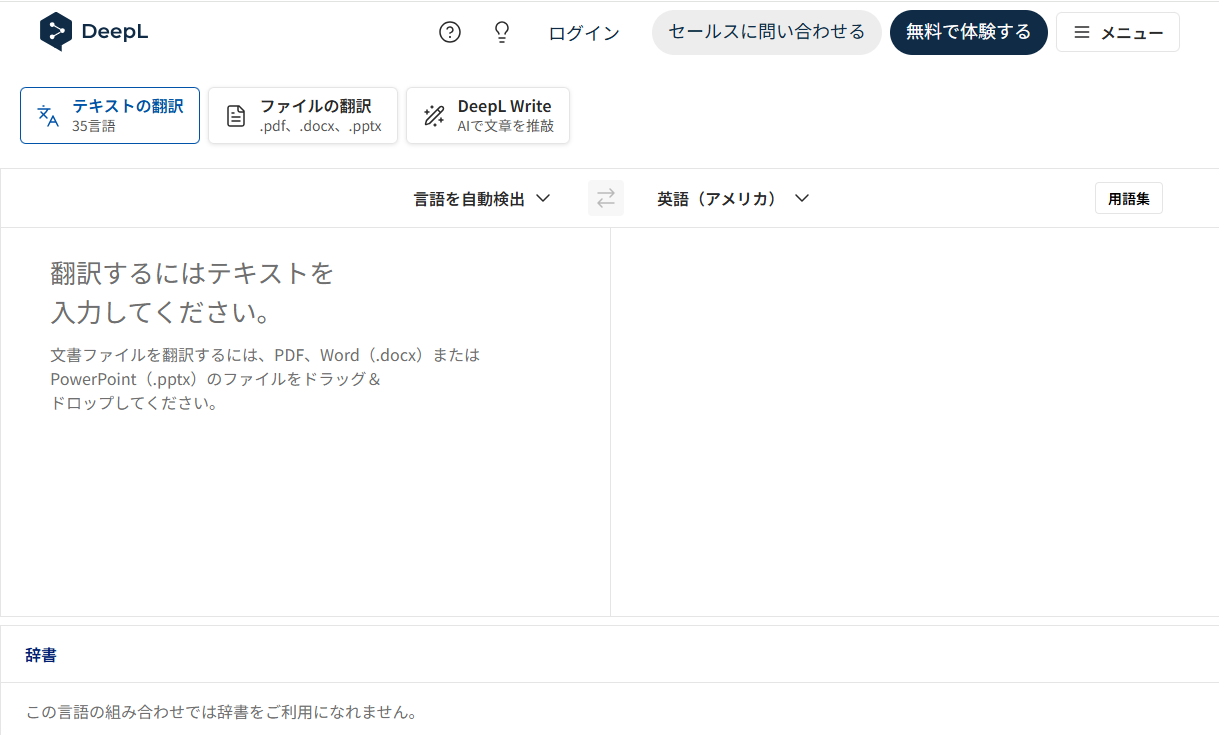Viewport: 1219px width, 735px height.
Task: Expand the source language selection chevron
Action: point(543,198)
